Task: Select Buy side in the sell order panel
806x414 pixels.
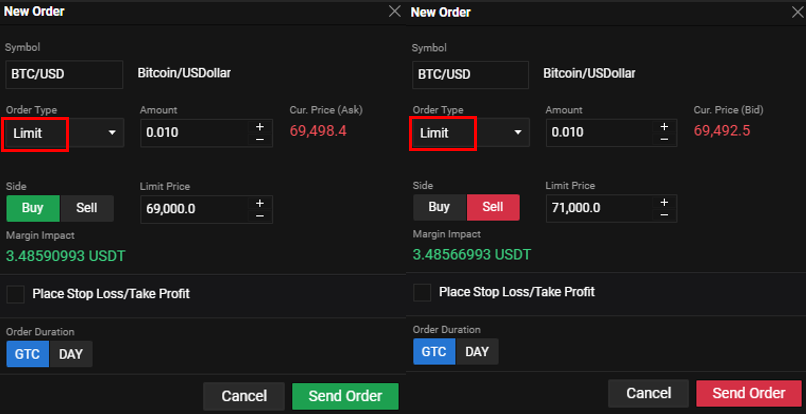Action: pos(439,207)
